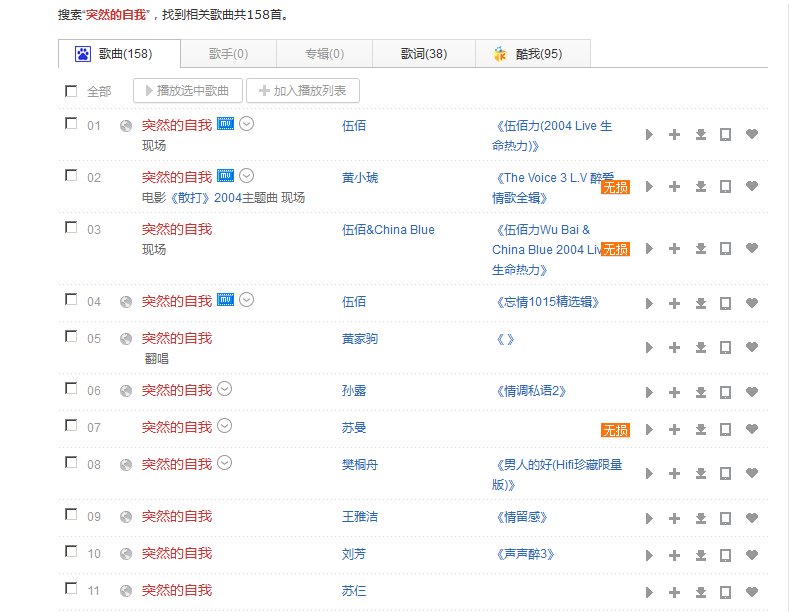Add song 09 by 王雅洁 to playlist
The height and width of the screenshot is (612, 795).
(674, 519)
